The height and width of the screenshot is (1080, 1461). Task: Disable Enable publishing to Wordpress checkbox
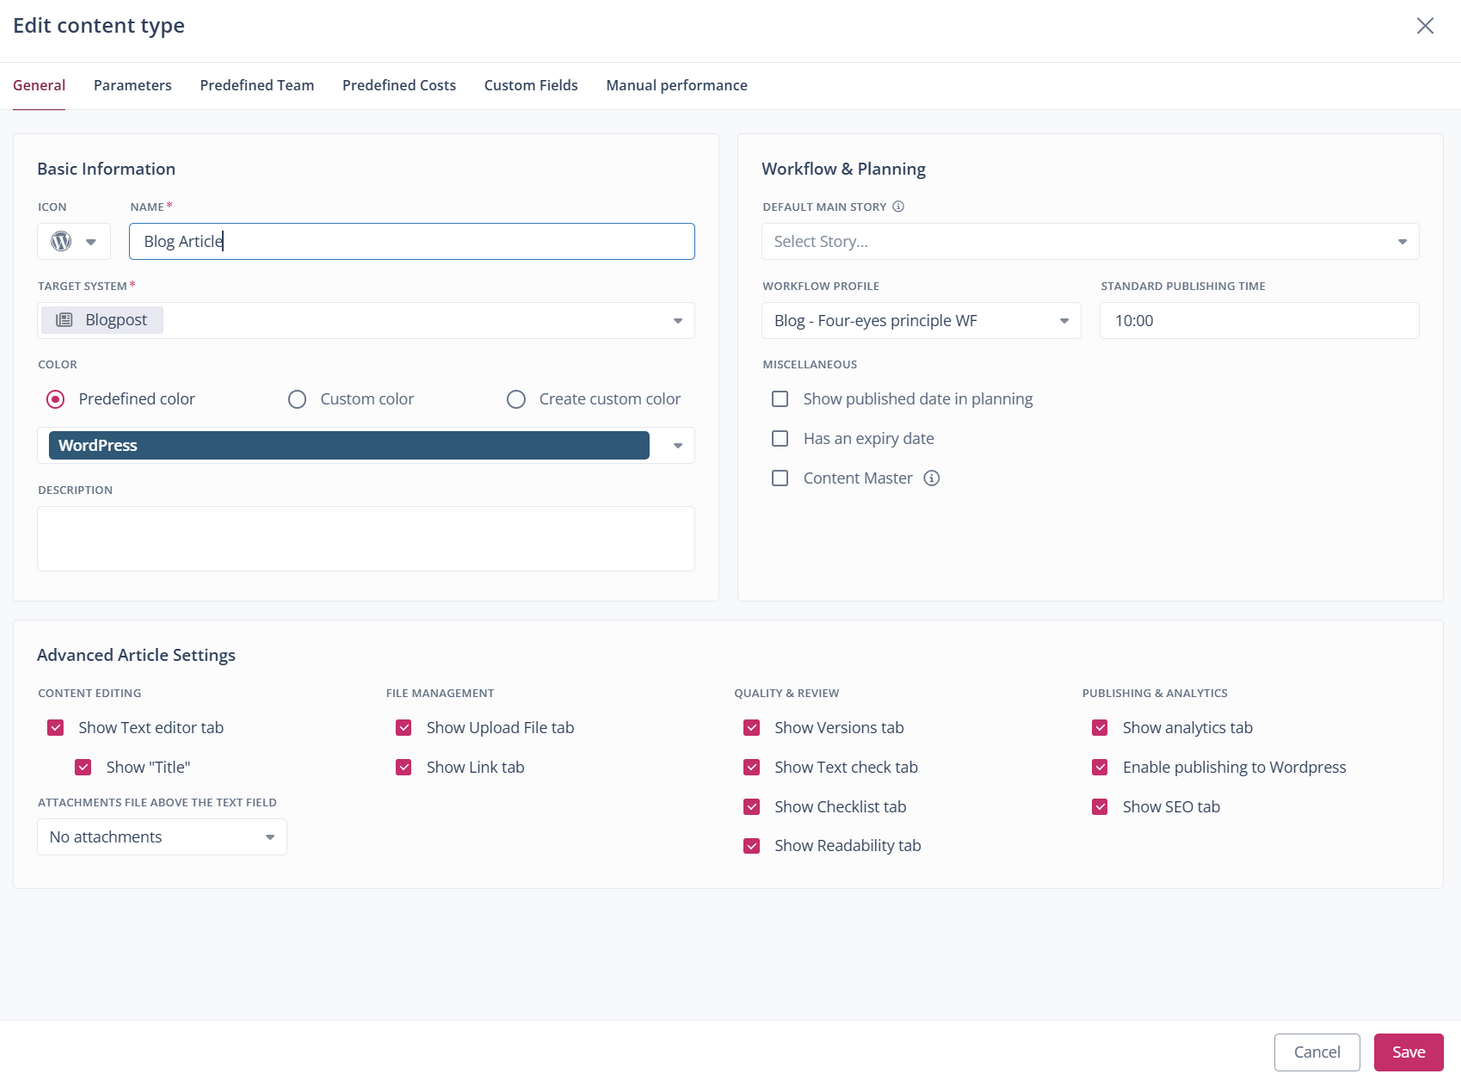coord(1100,767)
